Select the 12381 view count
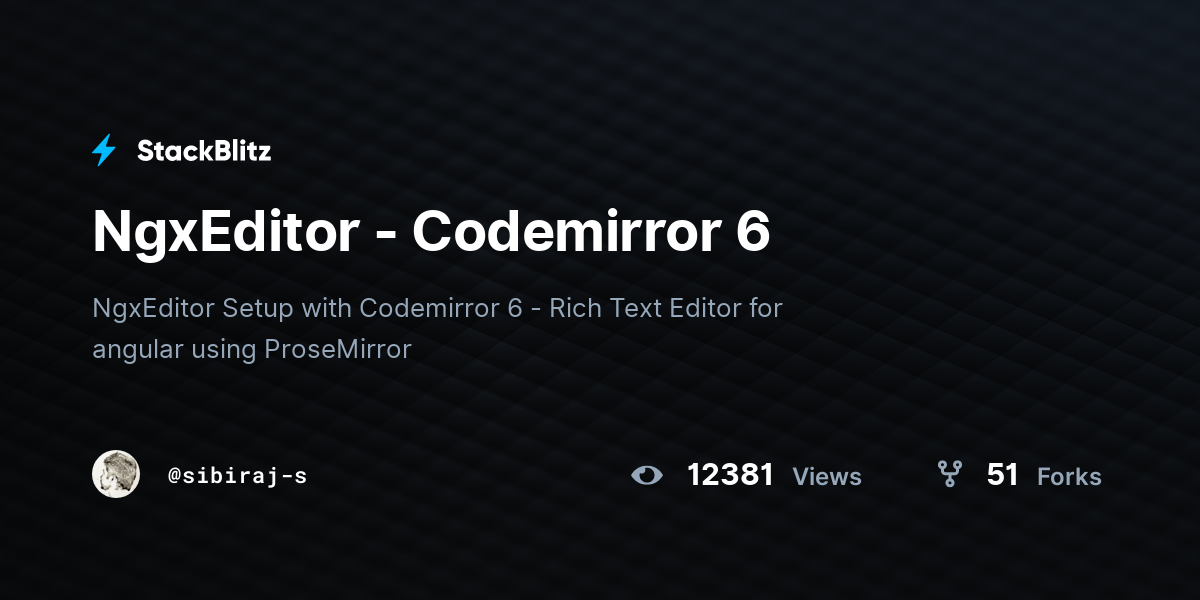 731,475
